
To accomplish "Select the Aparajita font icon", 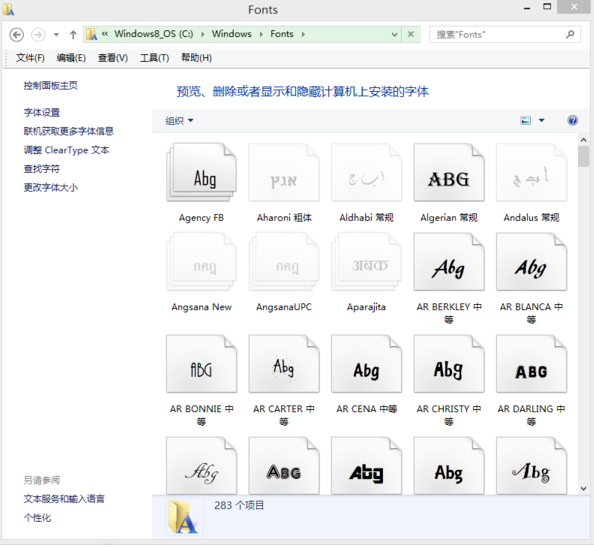I will (x=366, y=262).
